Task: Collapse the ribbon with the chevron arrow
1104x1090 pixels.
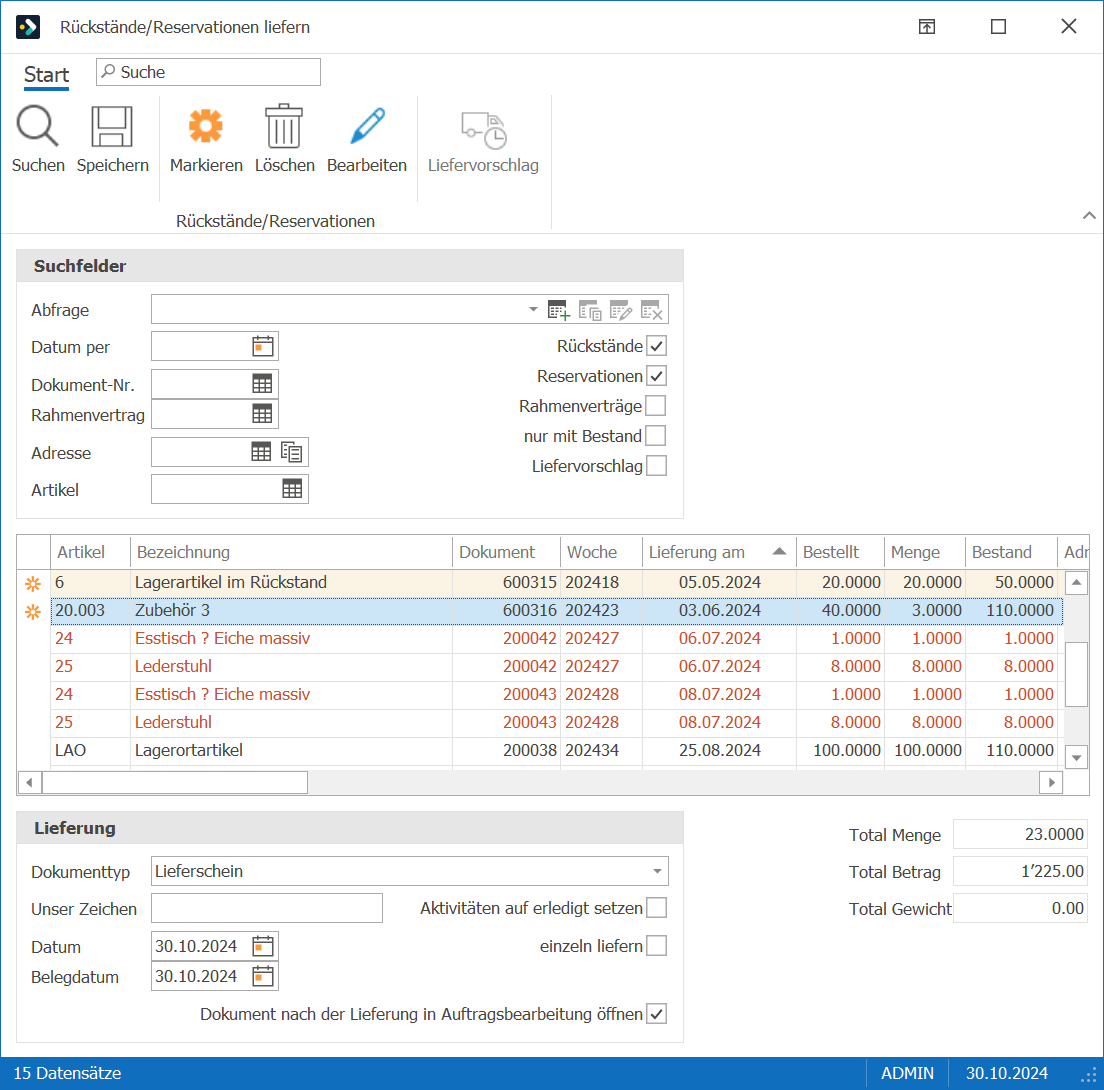Action: click(x=1089, y=215)
